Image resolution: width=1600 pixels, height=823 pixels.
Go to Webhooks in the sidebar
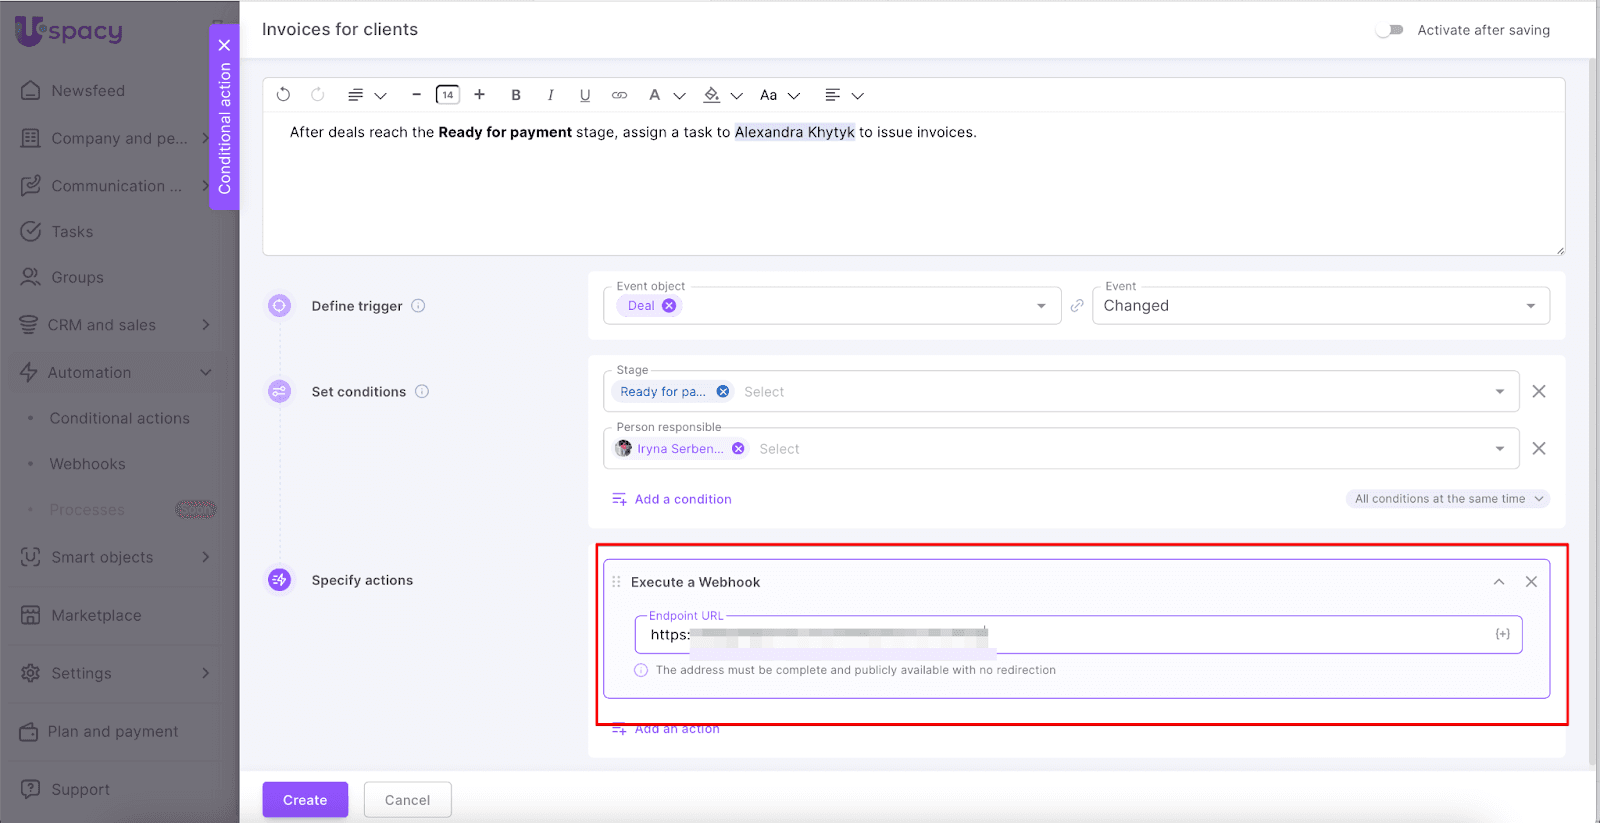point(88,464)
